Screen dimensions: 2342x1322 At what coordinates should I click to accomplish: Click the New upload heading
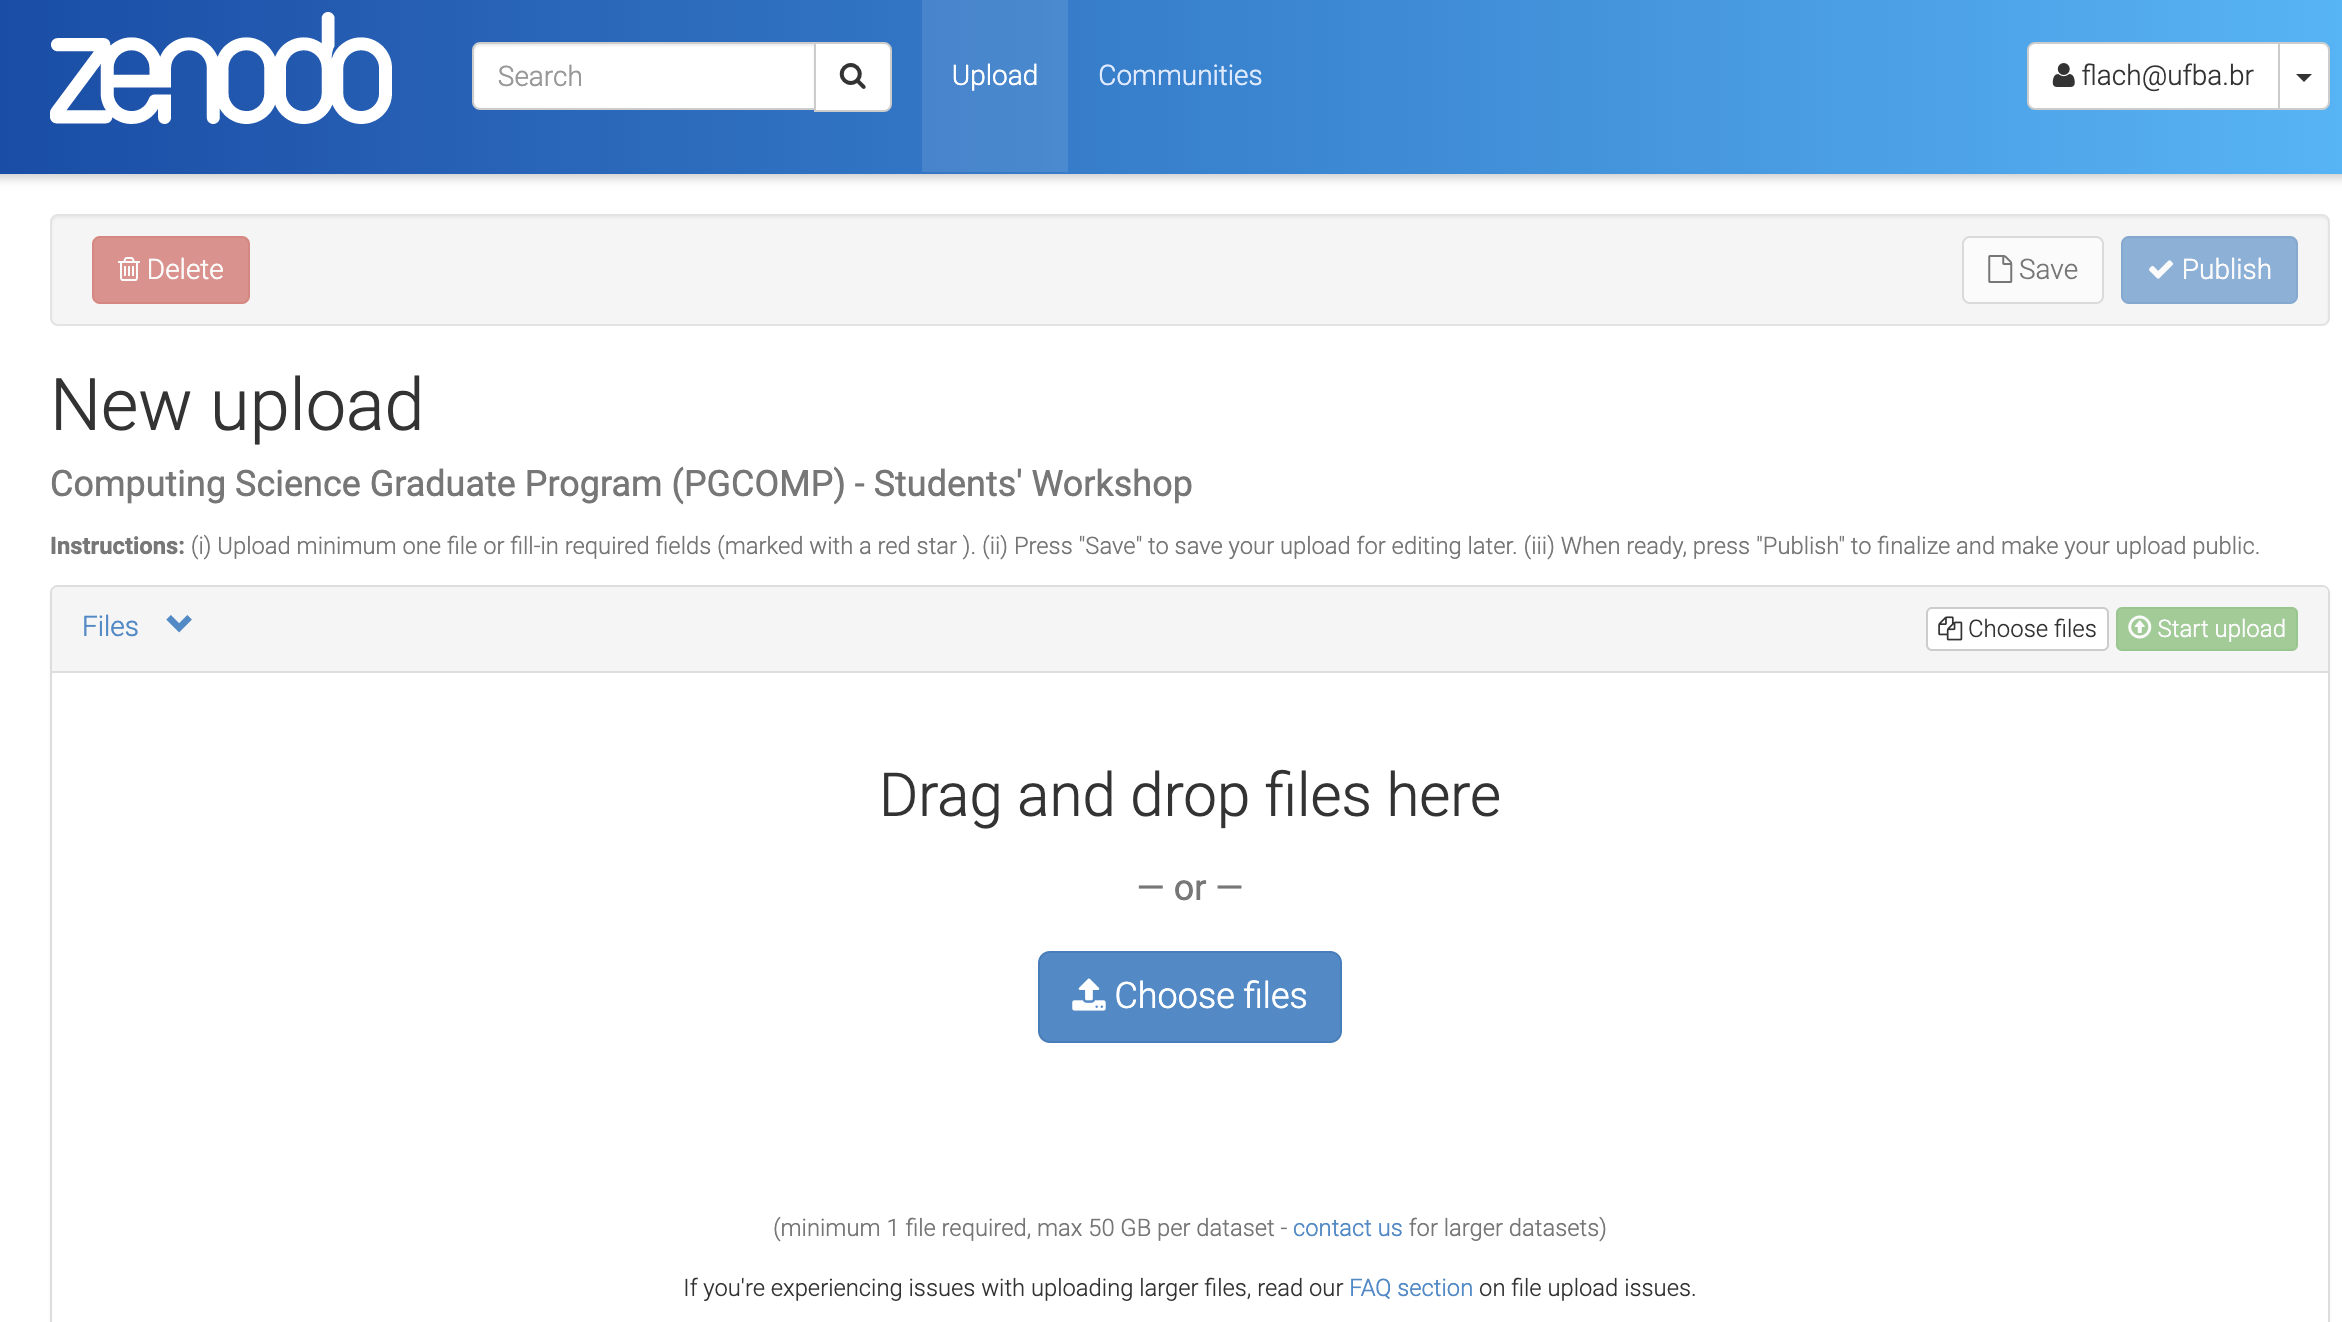[237, 406]
